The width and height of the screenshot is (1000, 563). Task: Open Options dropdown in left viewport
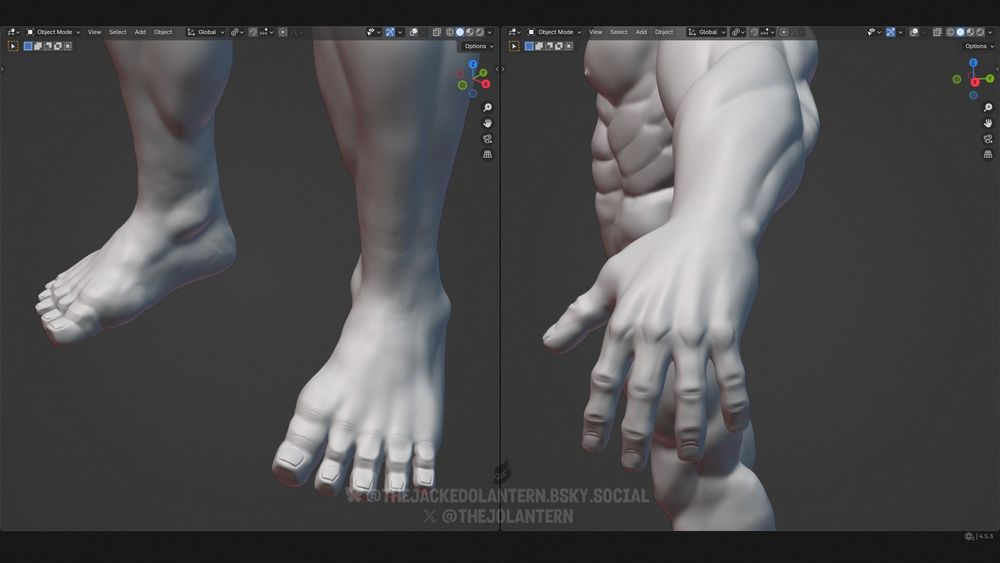pyautogui.click(x=479, y=46)
